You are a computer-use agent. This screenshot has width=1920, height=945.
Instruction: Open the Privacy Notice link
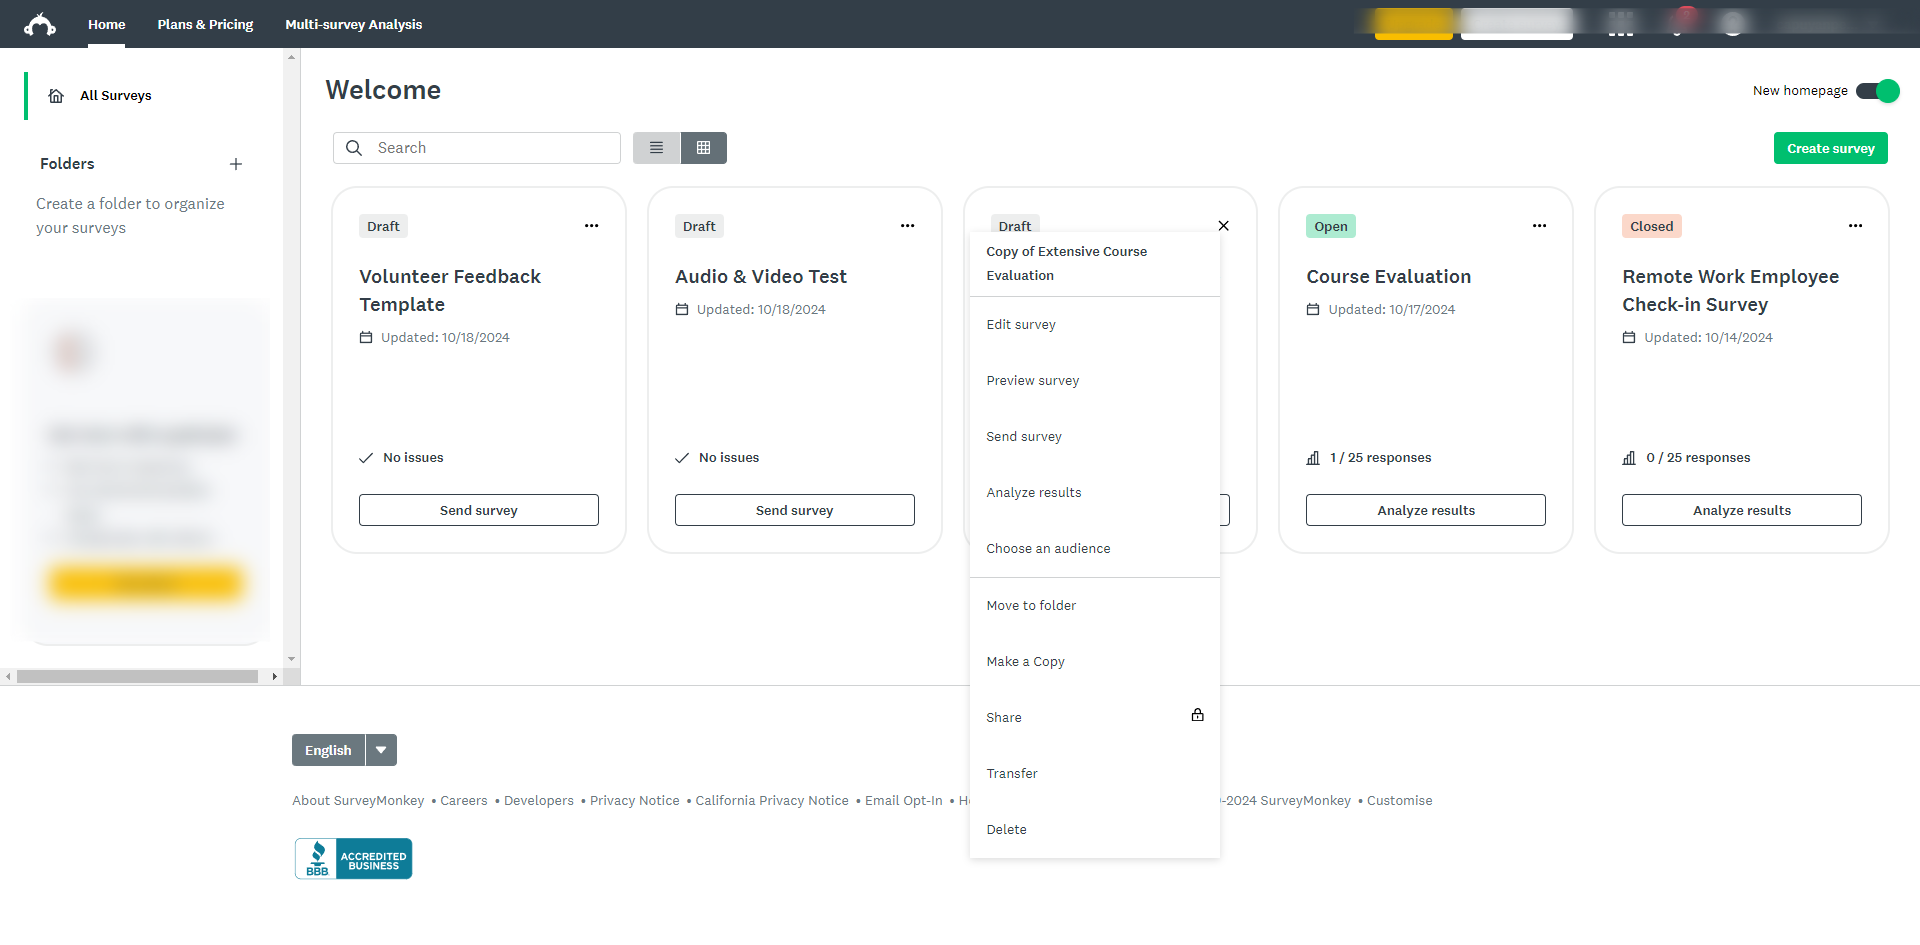coord(635,801)
